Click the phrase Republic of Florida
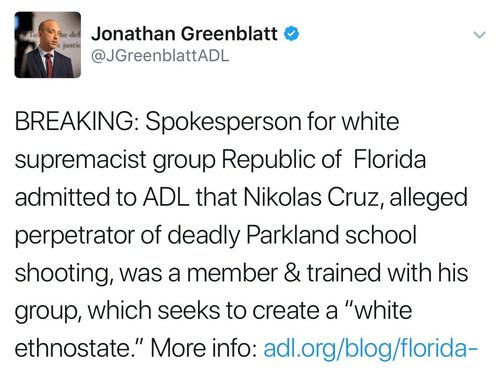The height and width of the screenshot is (378, 500). coord(323,159)
